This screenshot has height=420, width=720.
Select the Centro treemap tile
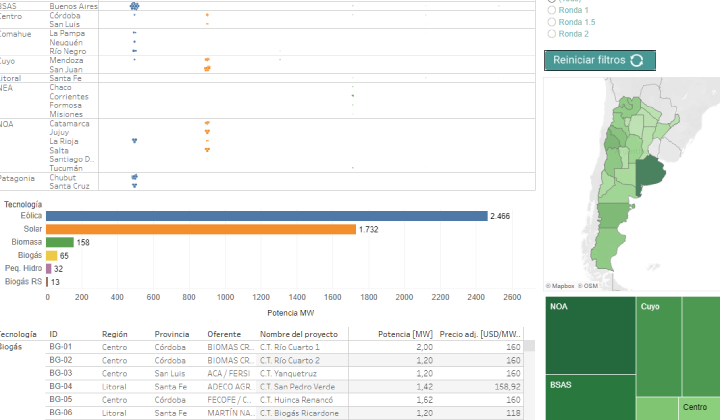699,409
